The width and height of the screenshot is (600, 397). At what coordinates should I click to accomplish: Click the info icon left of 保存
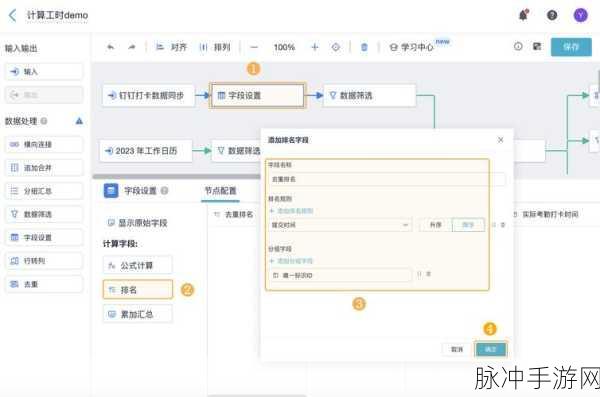point(518,46)
